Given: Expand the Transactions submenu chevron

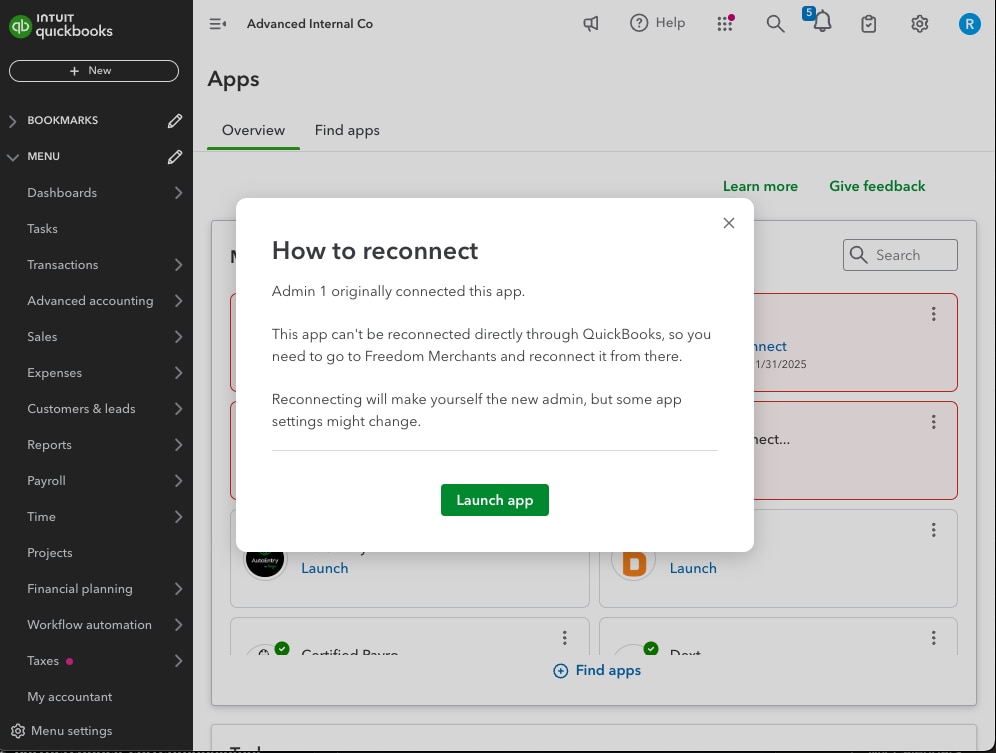Looking at the screenshot, I should click(178, 265).
